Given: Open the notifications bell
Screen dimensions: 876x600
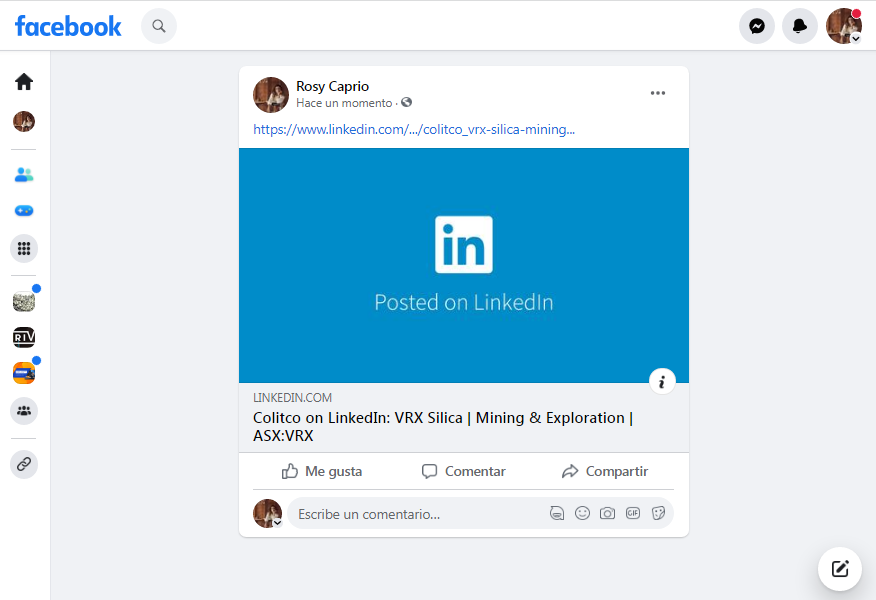Looking at the screenshot, I should coord(799,26).
